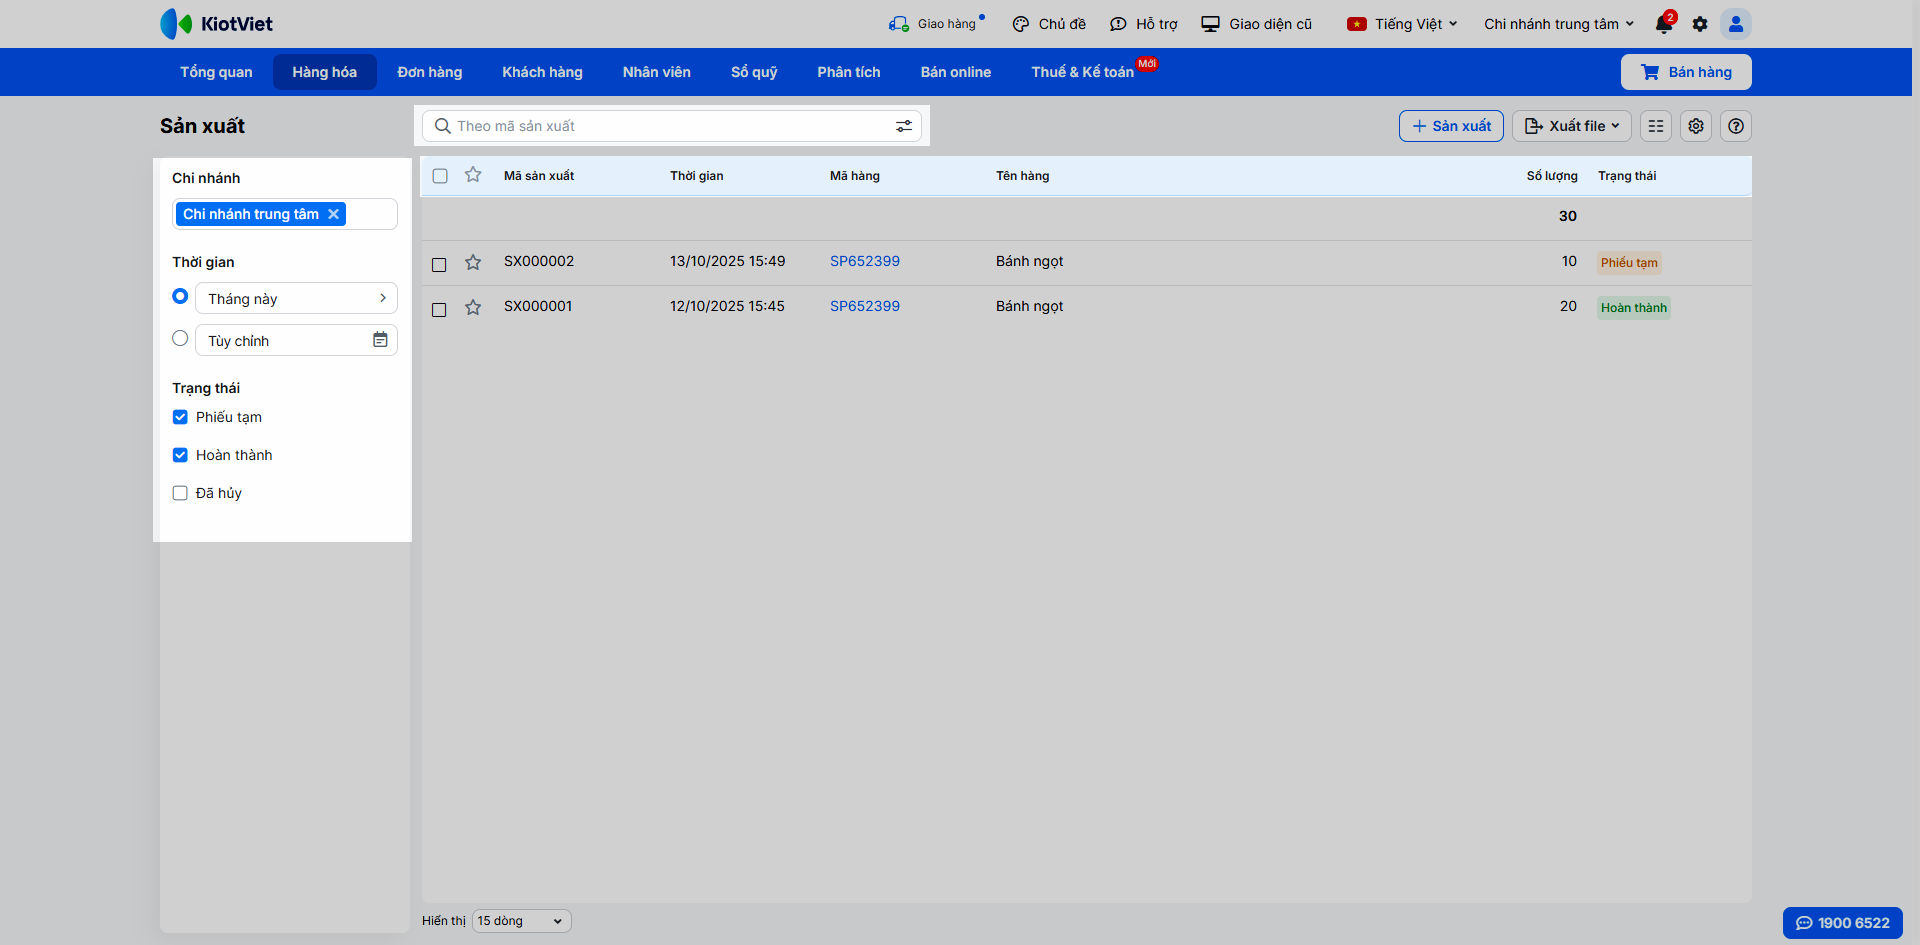Open the Hàng hóa menu
The width and height of the screenshot is (1920, 945).
click(325, 72)
